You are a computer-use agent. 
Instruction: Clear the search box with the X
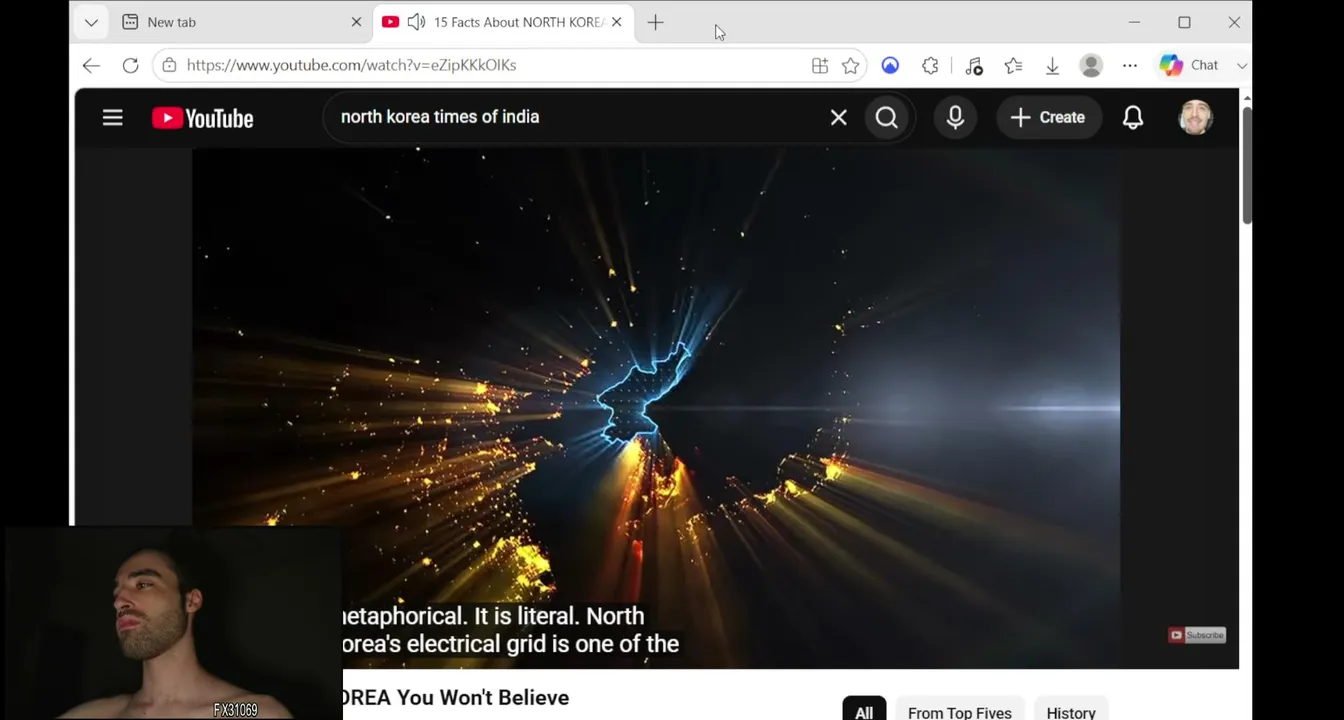click(839, 118)
